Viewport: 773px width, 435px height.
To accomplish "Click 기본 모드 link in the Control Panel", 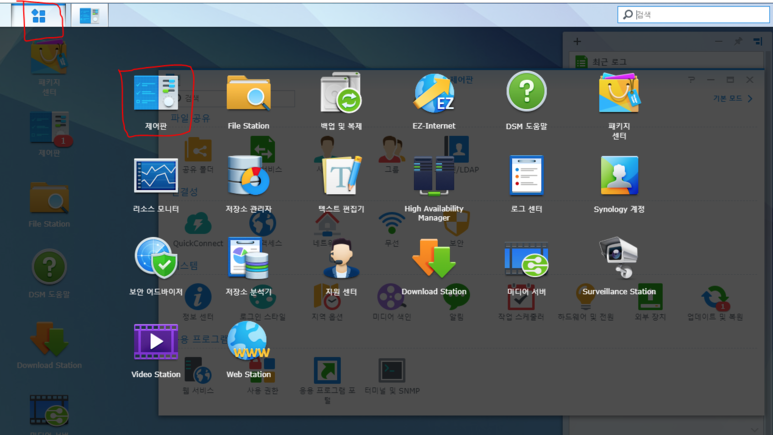I will 732,99.
